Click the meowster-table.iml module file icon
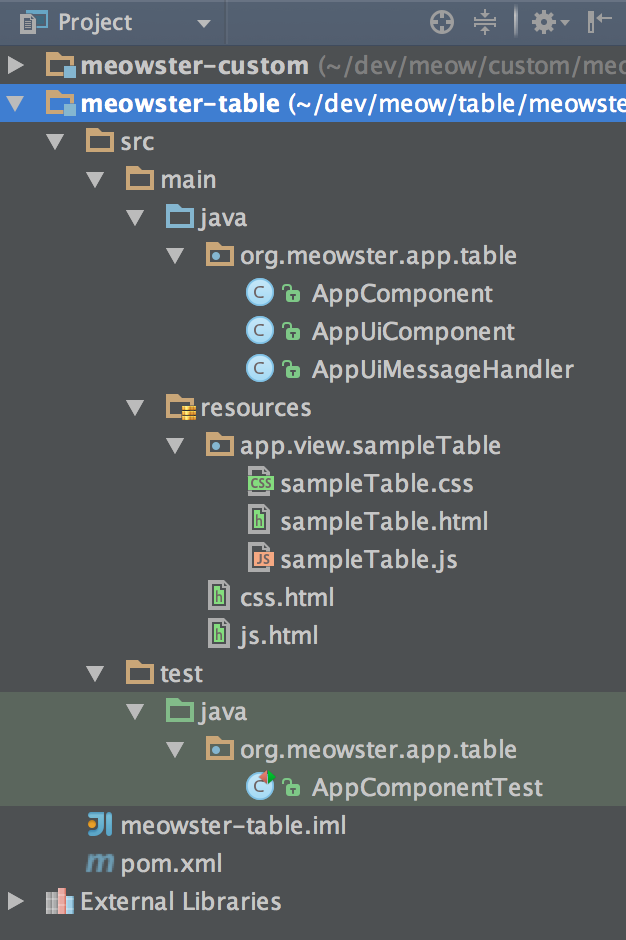The width and height of the screenshot is (626, 940). [x=100, y=825]
